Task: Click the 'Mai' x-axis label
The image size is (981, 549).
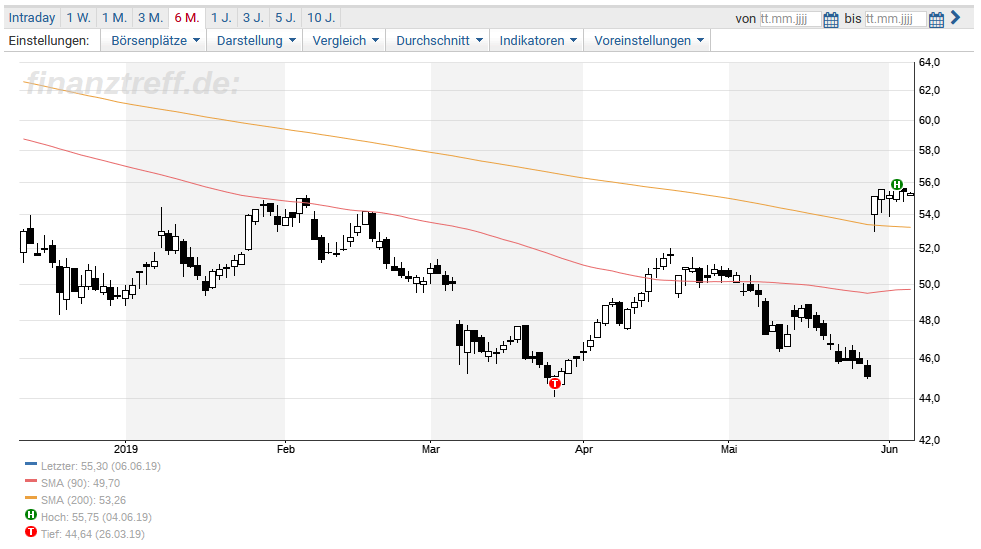Action: click(x=729, y=449)
